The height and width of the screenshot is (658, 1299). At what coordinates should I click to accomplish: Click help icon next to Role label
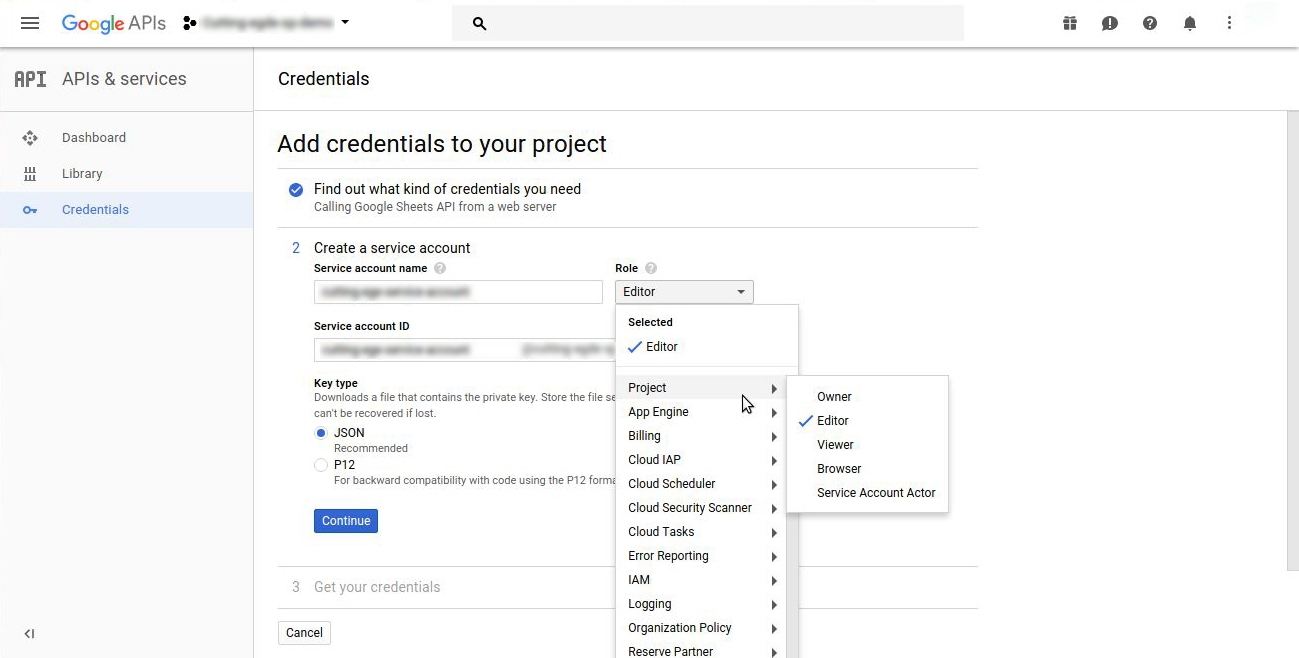(651, 268)
